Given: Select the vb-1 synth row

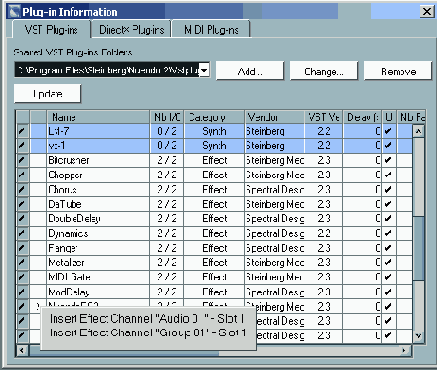Looking at the screenshot, I should [215, 146].
